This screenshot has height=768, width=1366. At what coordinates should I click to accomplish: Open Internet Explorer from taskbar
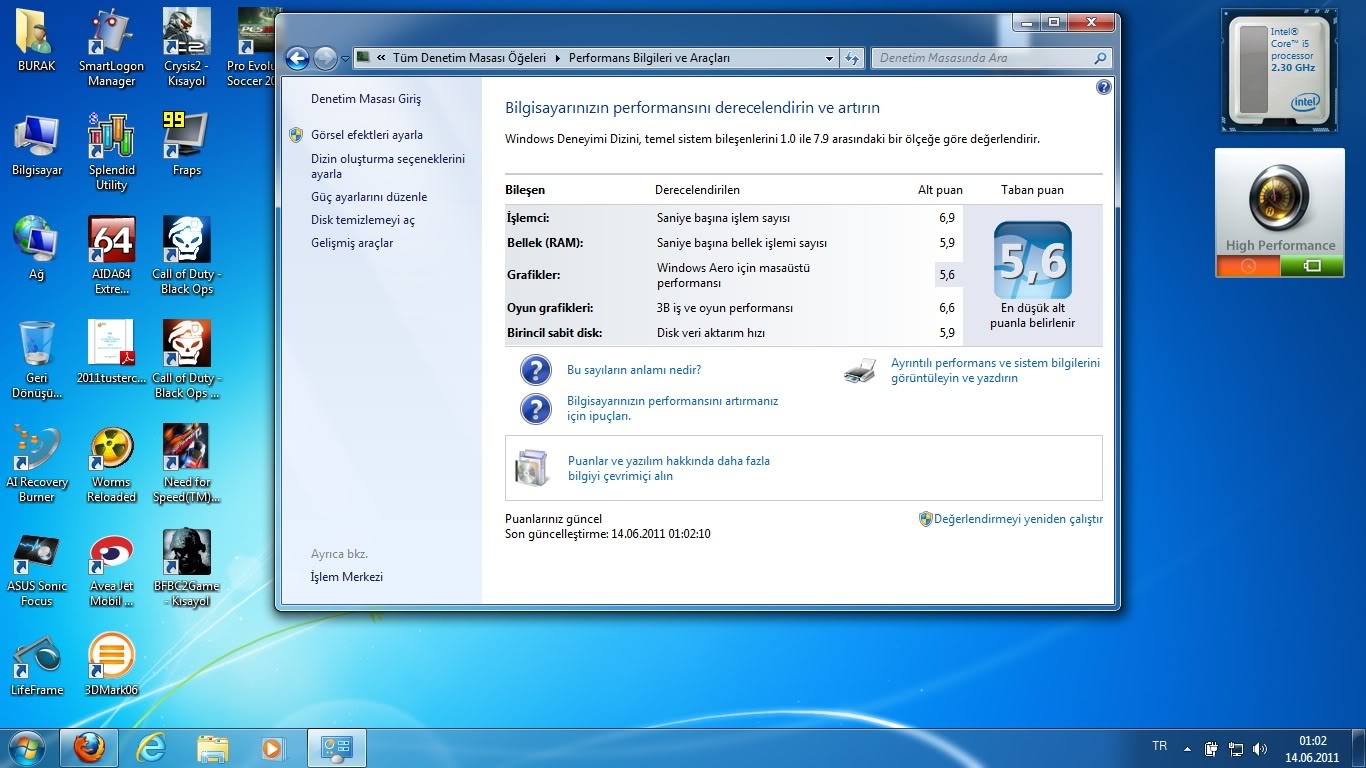coord(151,748)
